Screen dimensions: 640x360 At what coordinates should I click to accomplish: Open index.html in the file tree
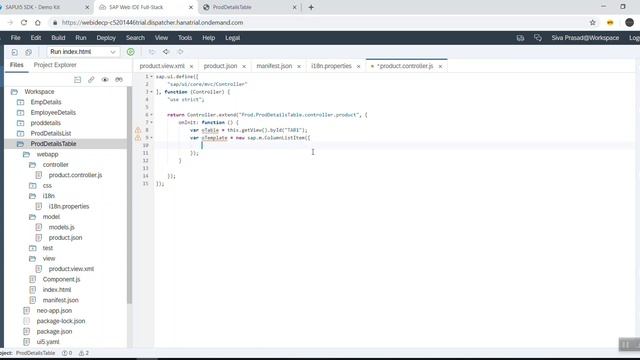click(x=57, y=290)
